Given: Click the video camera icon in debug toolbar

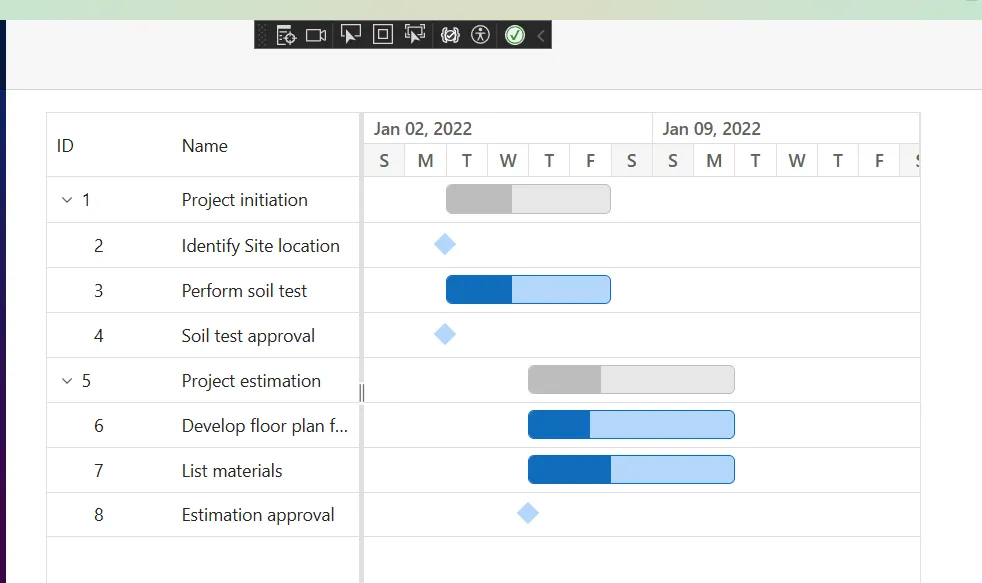Looking at the screenshot, I should point(316,35).
